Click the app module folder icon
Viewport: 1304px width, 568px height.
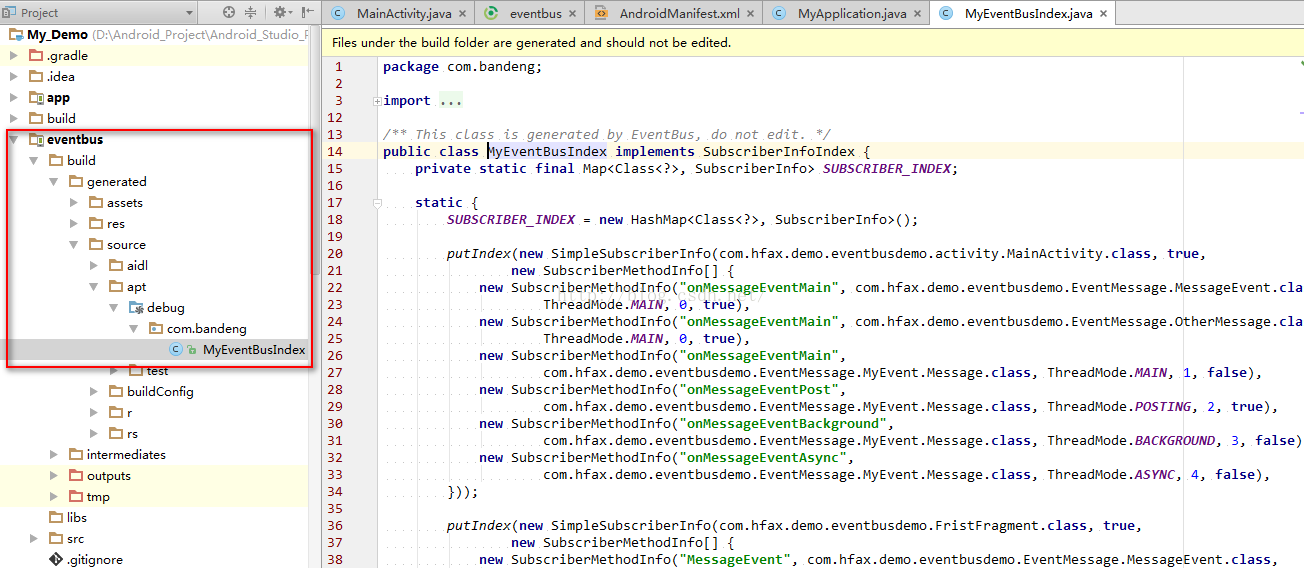point(36,98)
